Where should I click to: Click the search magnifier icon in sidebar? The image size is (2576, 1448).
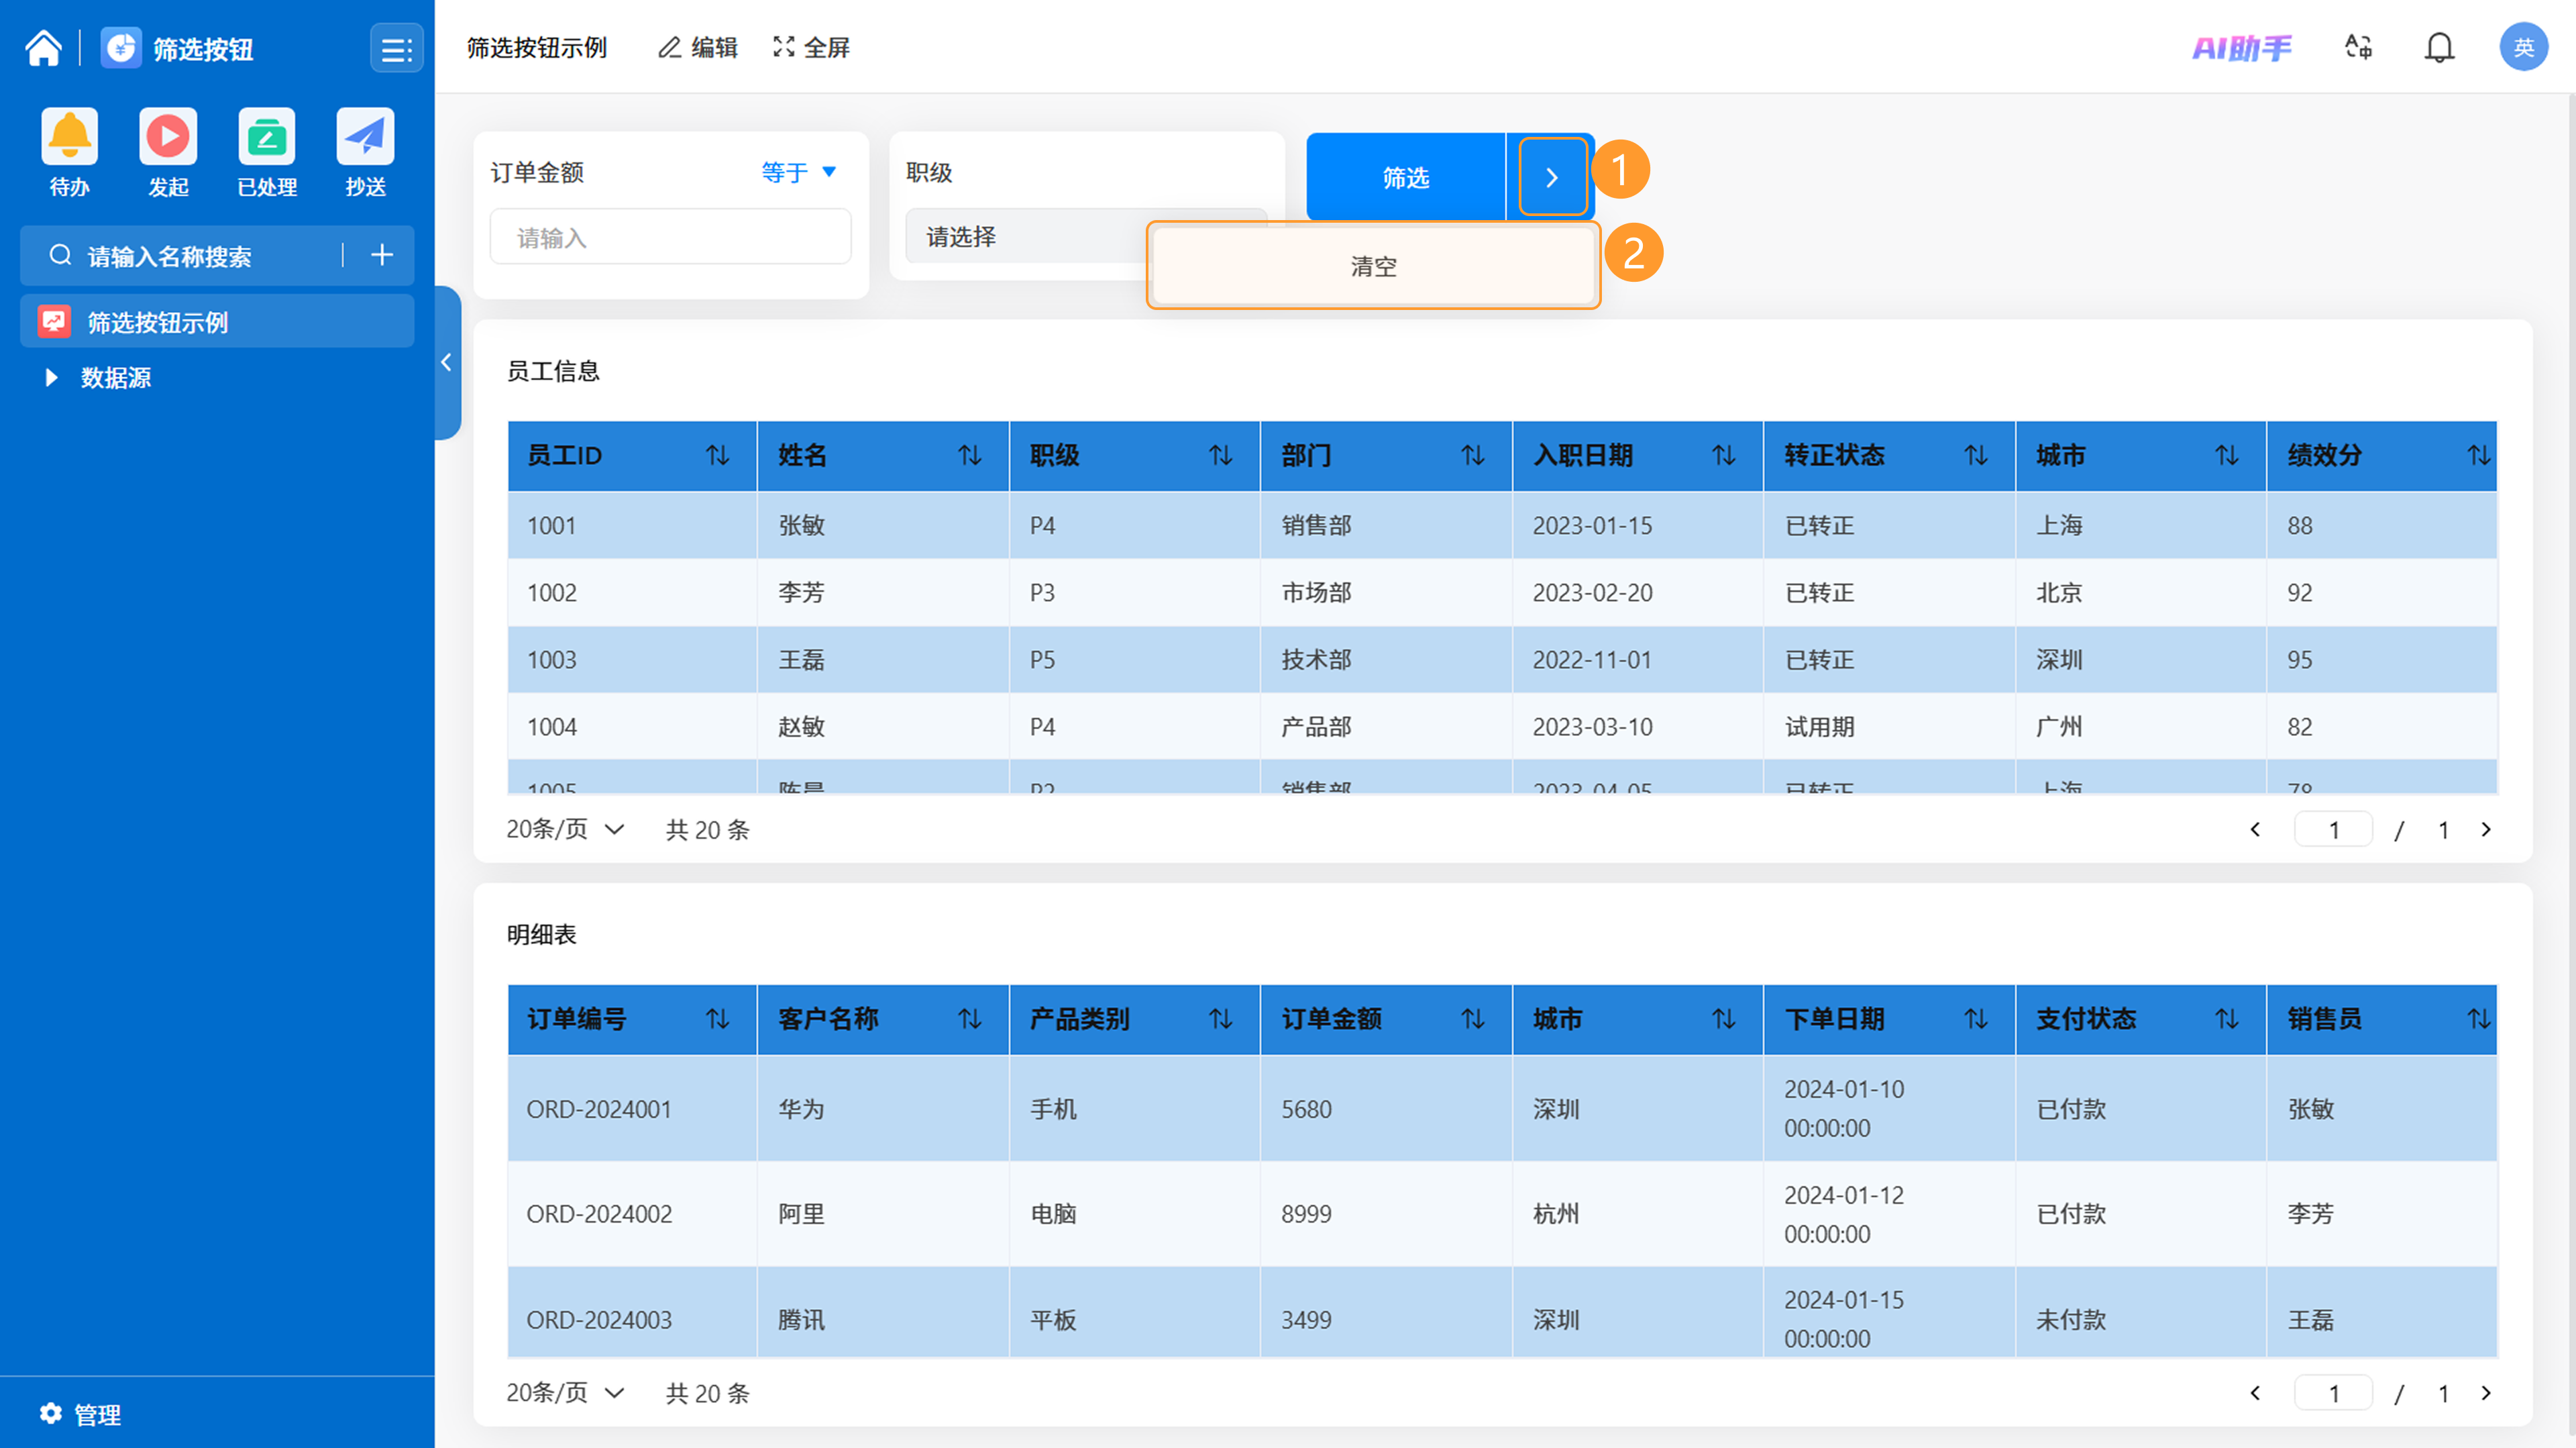[60, 255]
